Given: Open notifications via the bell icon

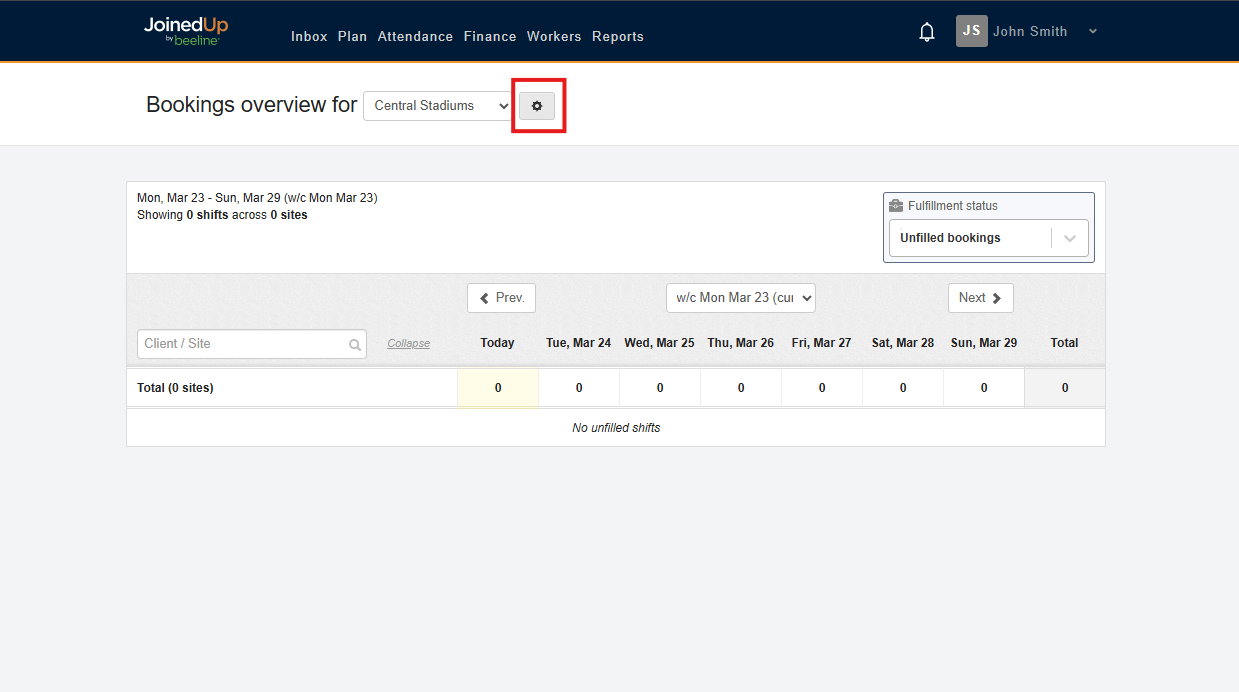Looking at the screenshot, I should (x=926, y=31).
